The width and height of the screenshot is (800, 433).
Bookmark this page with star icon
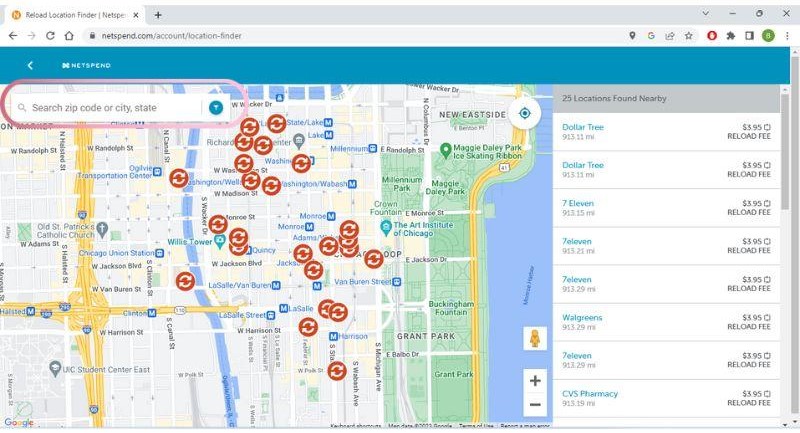click(x=689, y=36)
